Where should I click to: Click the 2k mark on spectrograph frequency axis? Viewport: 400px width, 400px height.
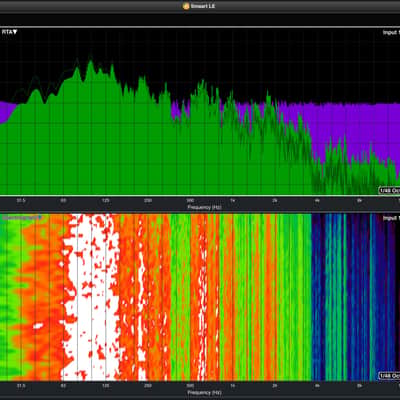coord(275,386)
